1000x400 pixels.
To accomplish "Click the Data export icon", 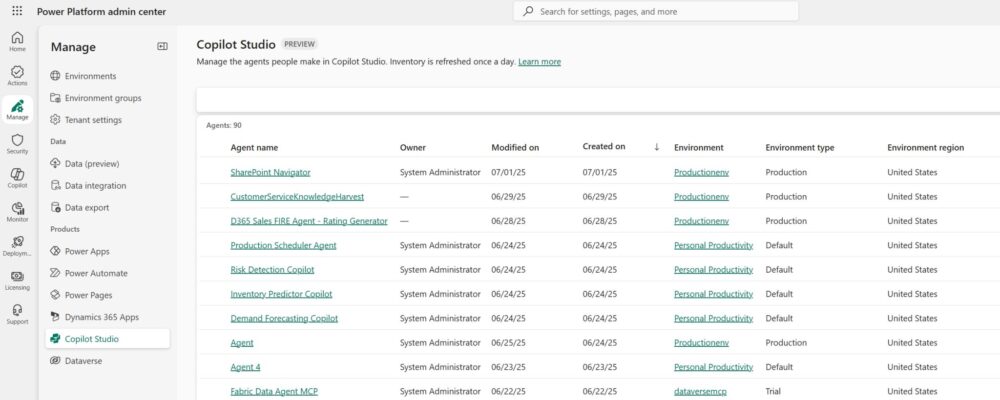I will click(55, 207).
